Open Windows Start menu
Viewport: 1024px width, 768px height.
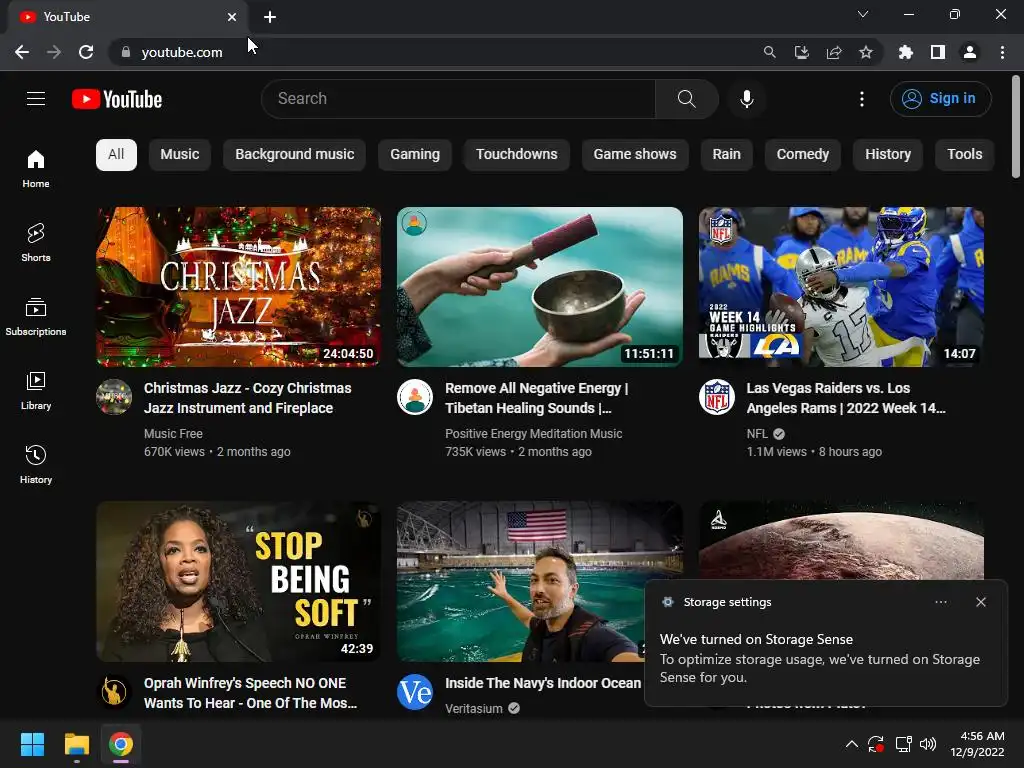[x=32, y=744]
